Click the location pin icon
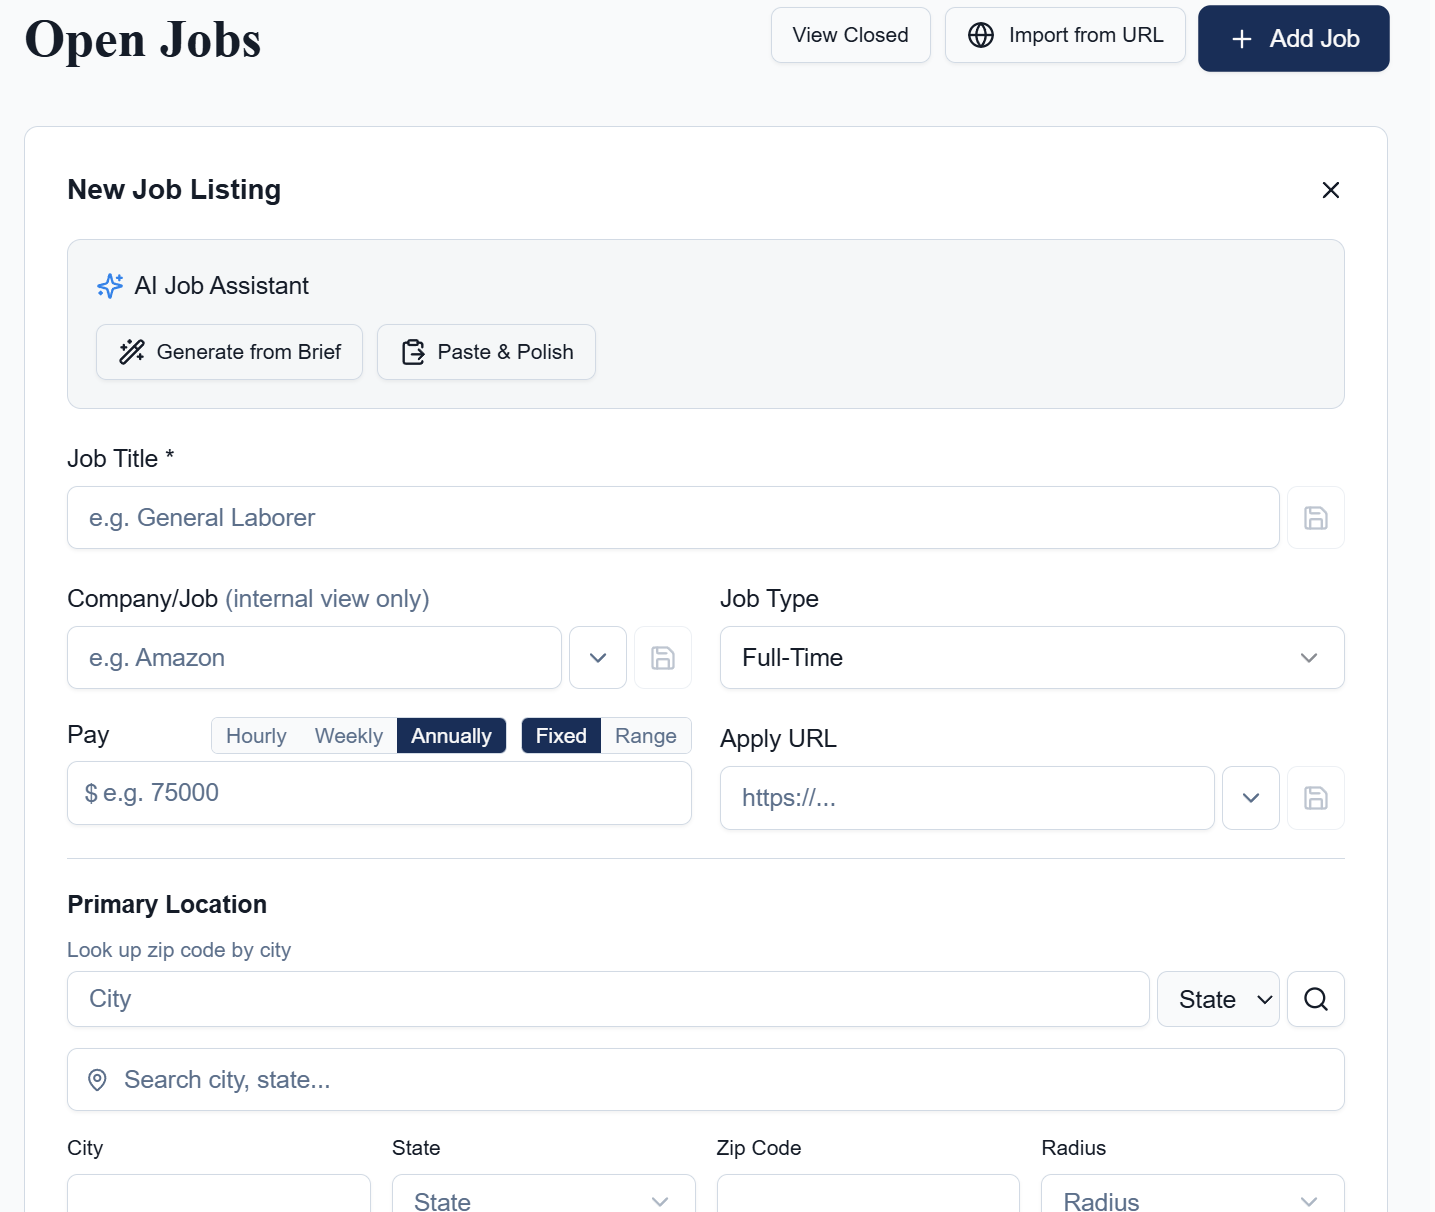Viewport: 1435px width, 1212px height. pyautogui.click(x=97, y=1080)
